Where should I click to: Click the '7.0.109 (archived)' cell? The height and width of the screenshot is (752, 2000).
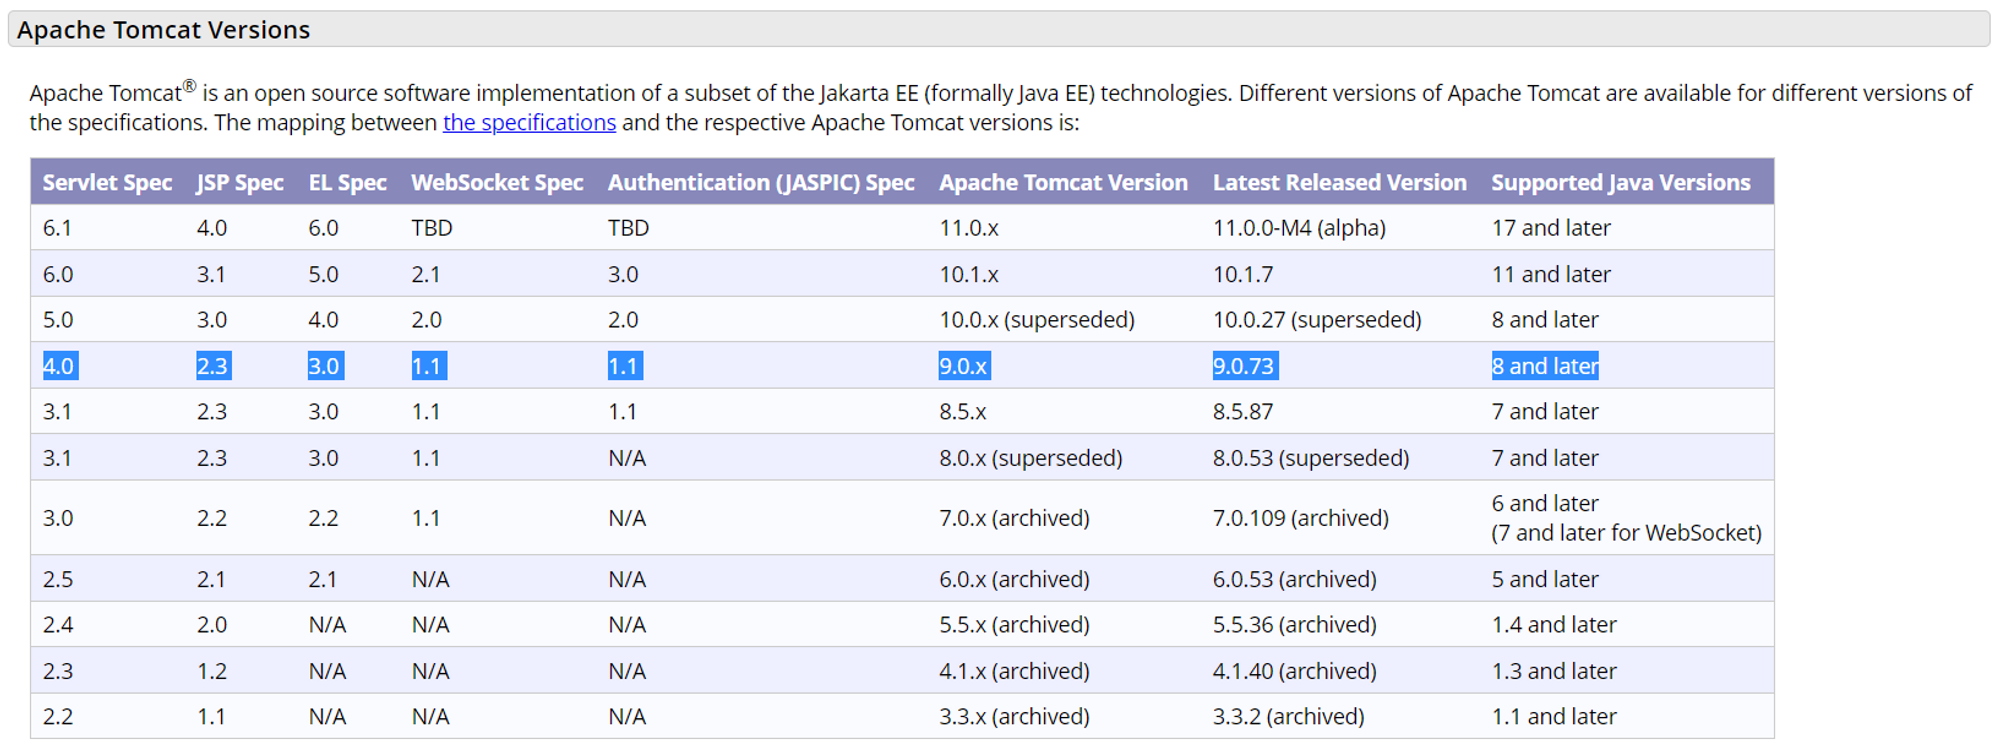(1301, 518)
